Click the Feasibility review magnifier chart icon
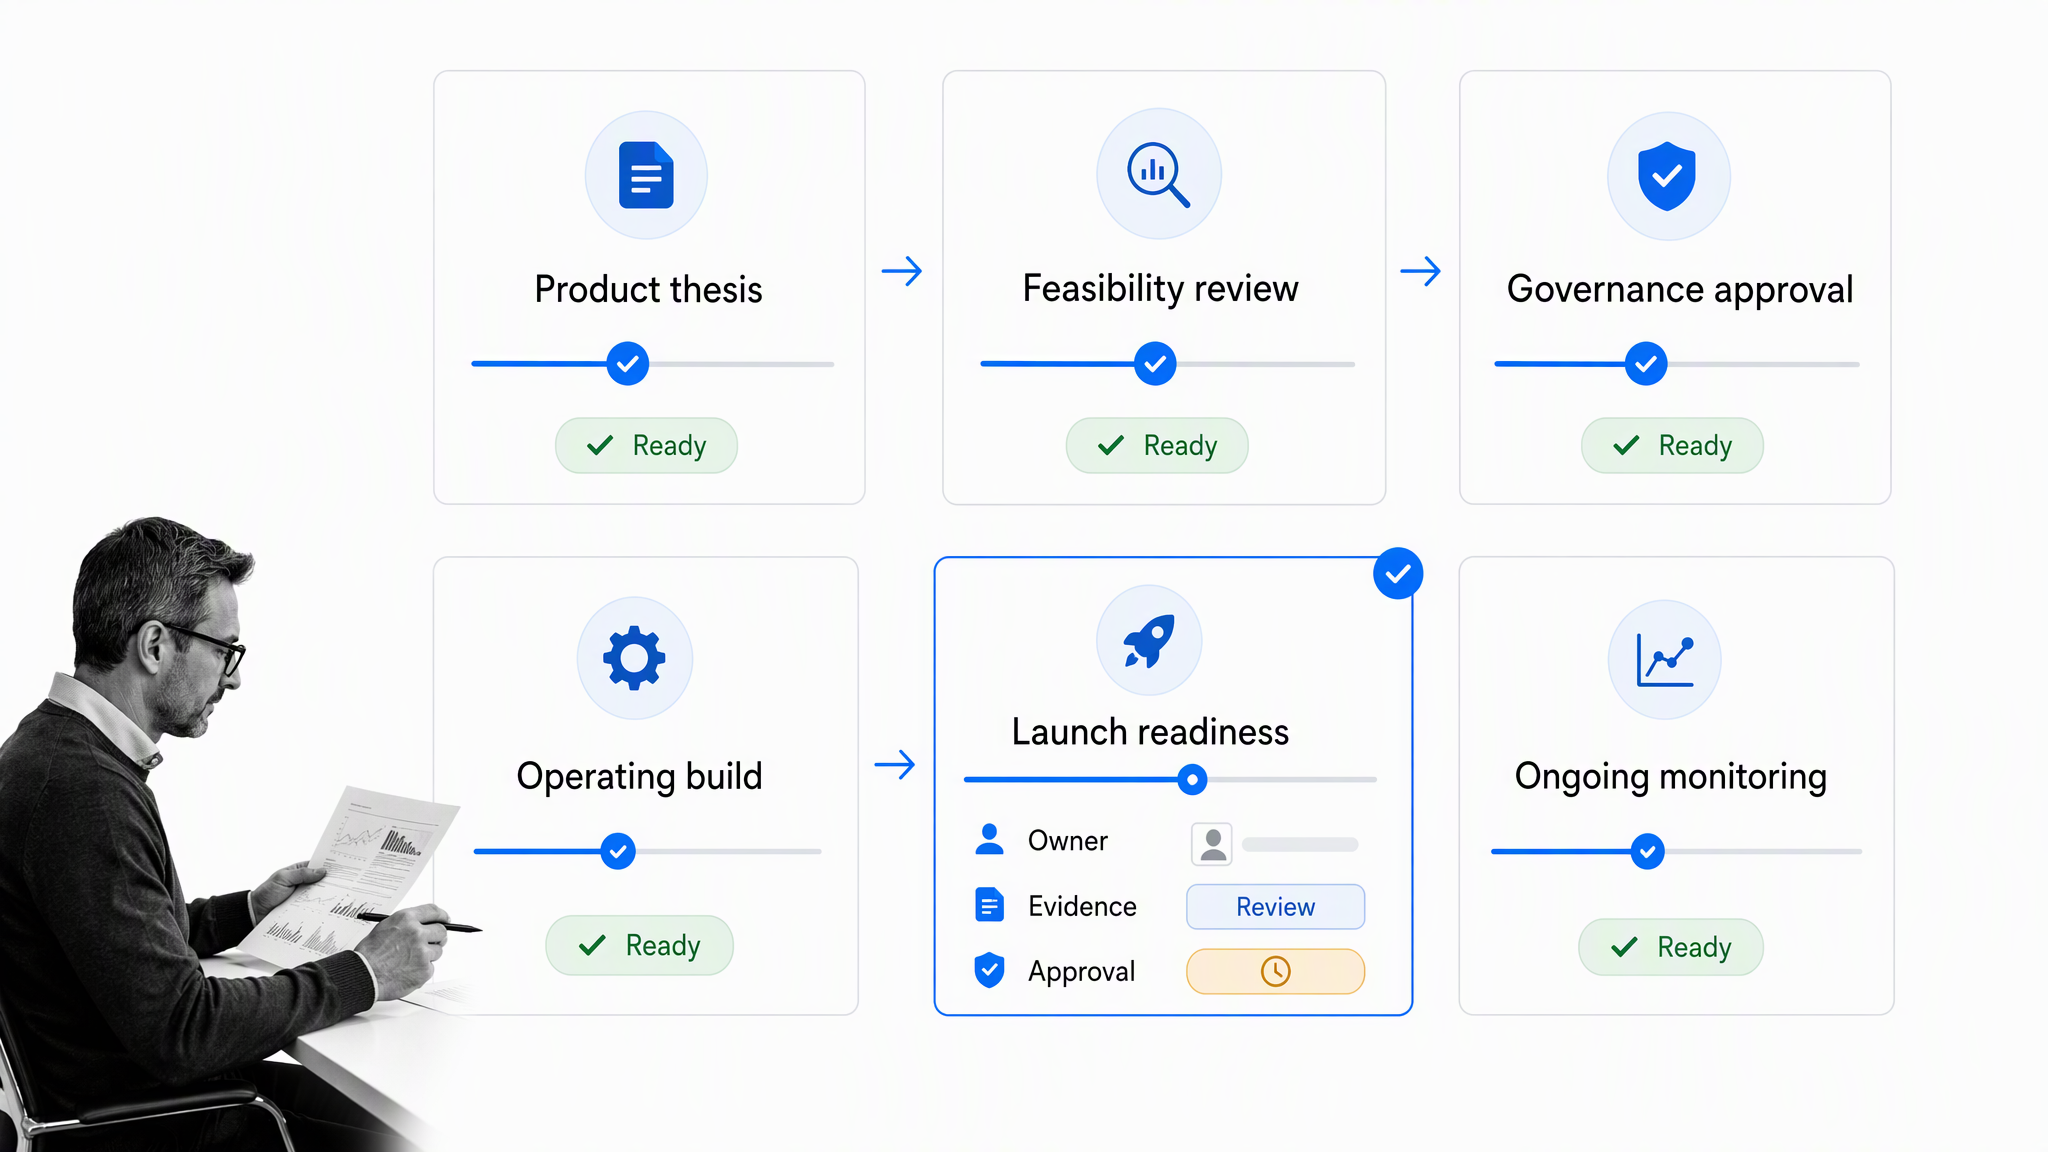 click(x=1158, y=175)
